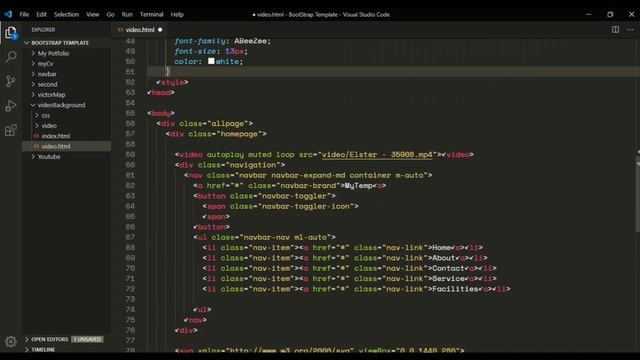
Task: Expand the TIMELINE section
Action: click(x=43, y=349)
